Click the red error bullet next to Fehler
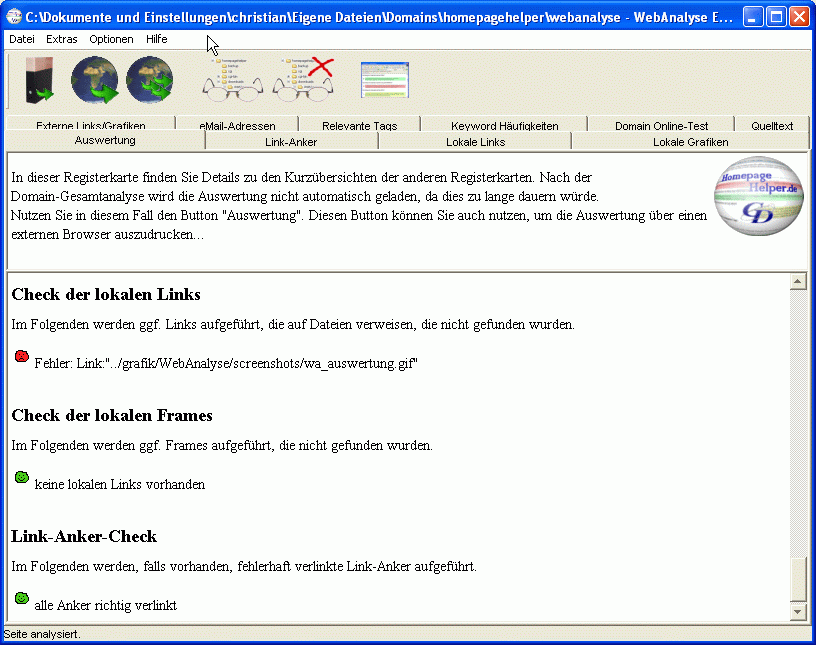 (x=21, y=357)
